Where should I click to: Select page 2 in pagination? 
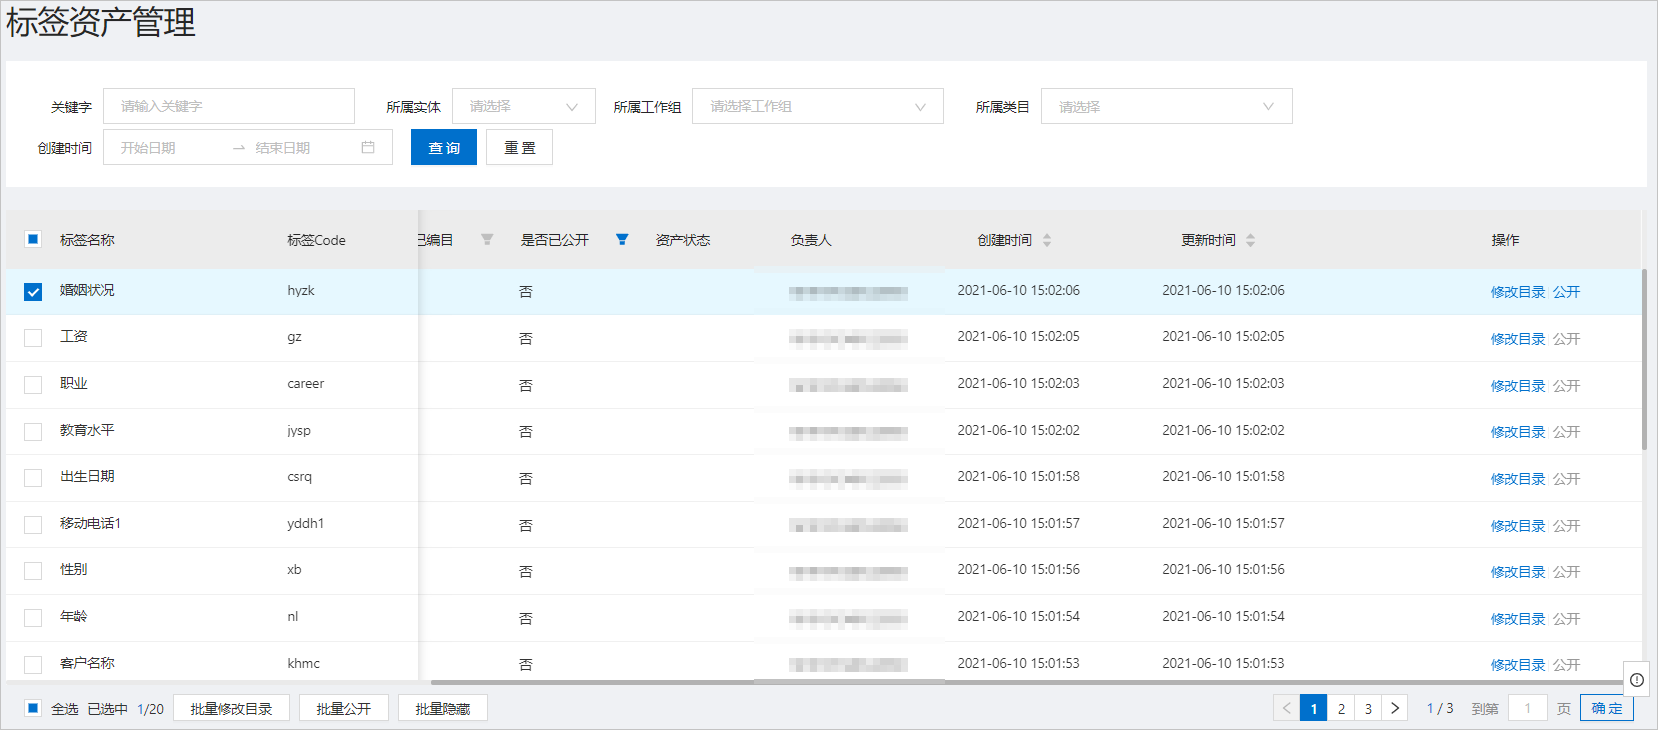pos(1341,708)
